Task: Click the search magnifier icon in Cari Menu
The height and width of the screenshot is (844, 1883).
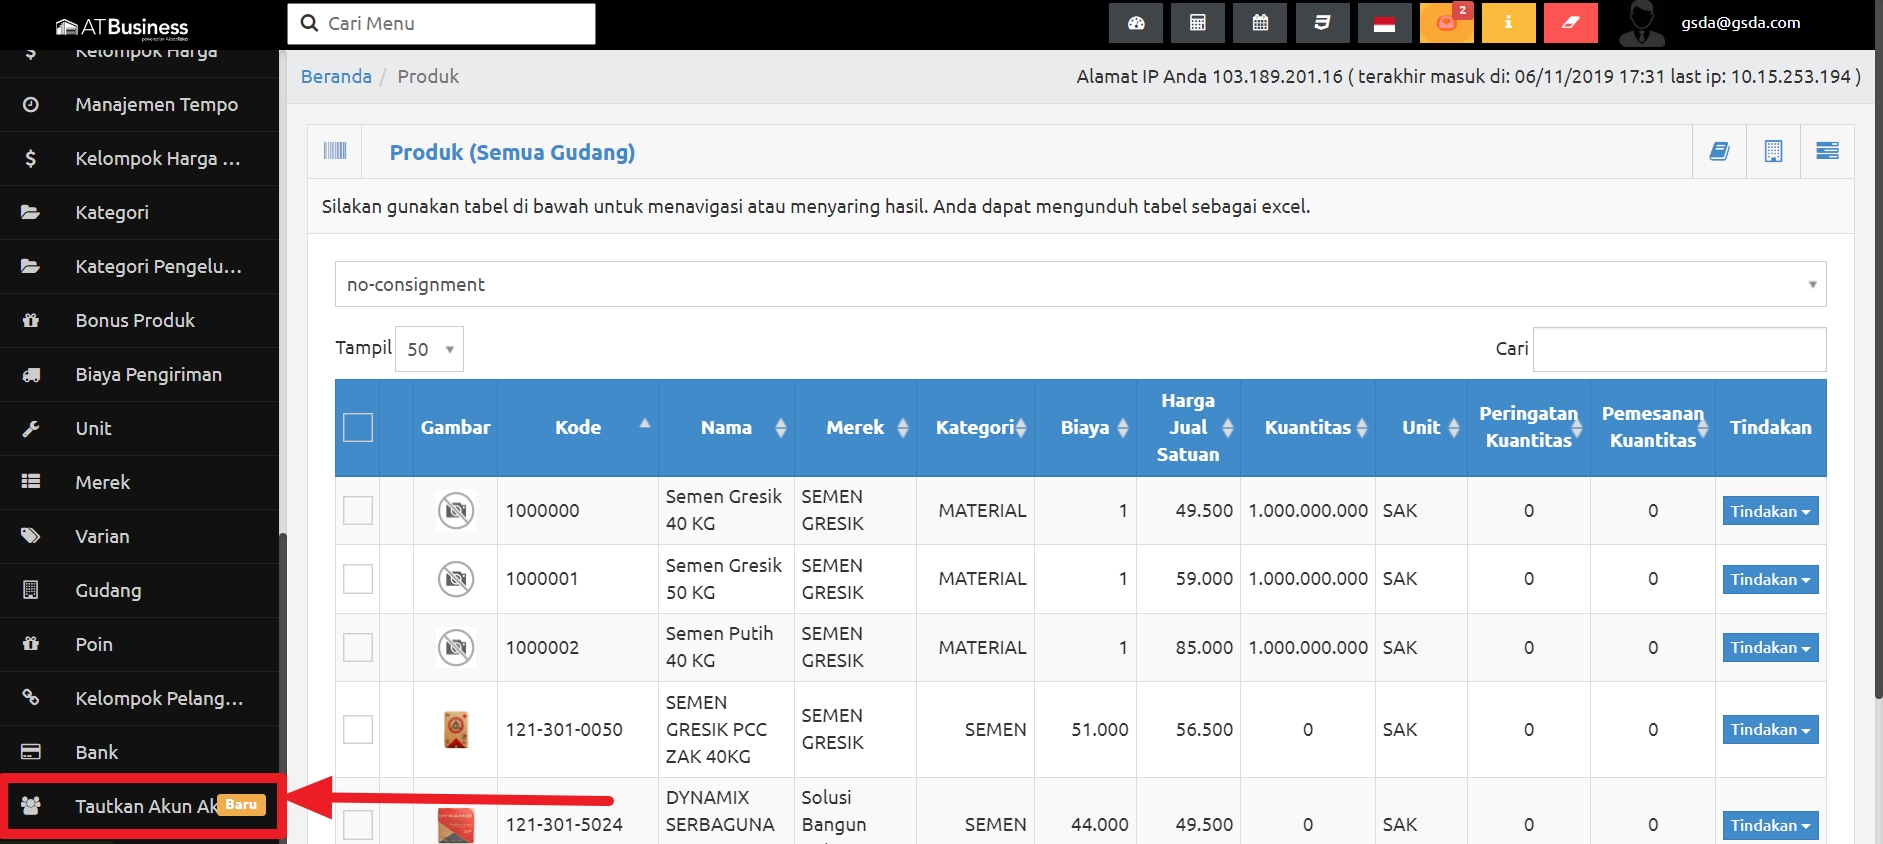Action: [310, 23]
